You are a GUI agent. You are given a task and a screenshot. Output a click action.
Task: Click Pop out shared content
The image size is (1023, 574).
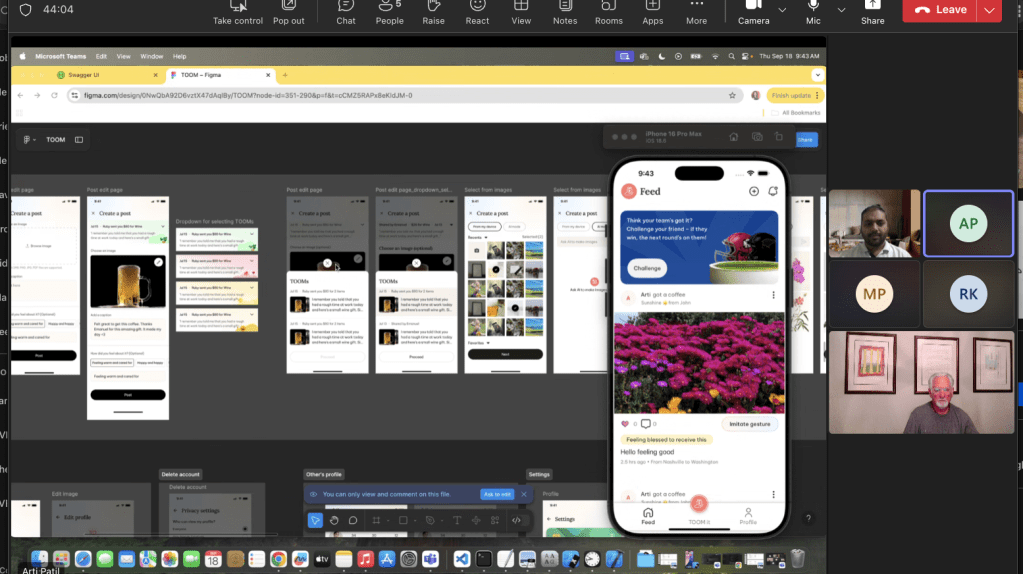(288, 11)
